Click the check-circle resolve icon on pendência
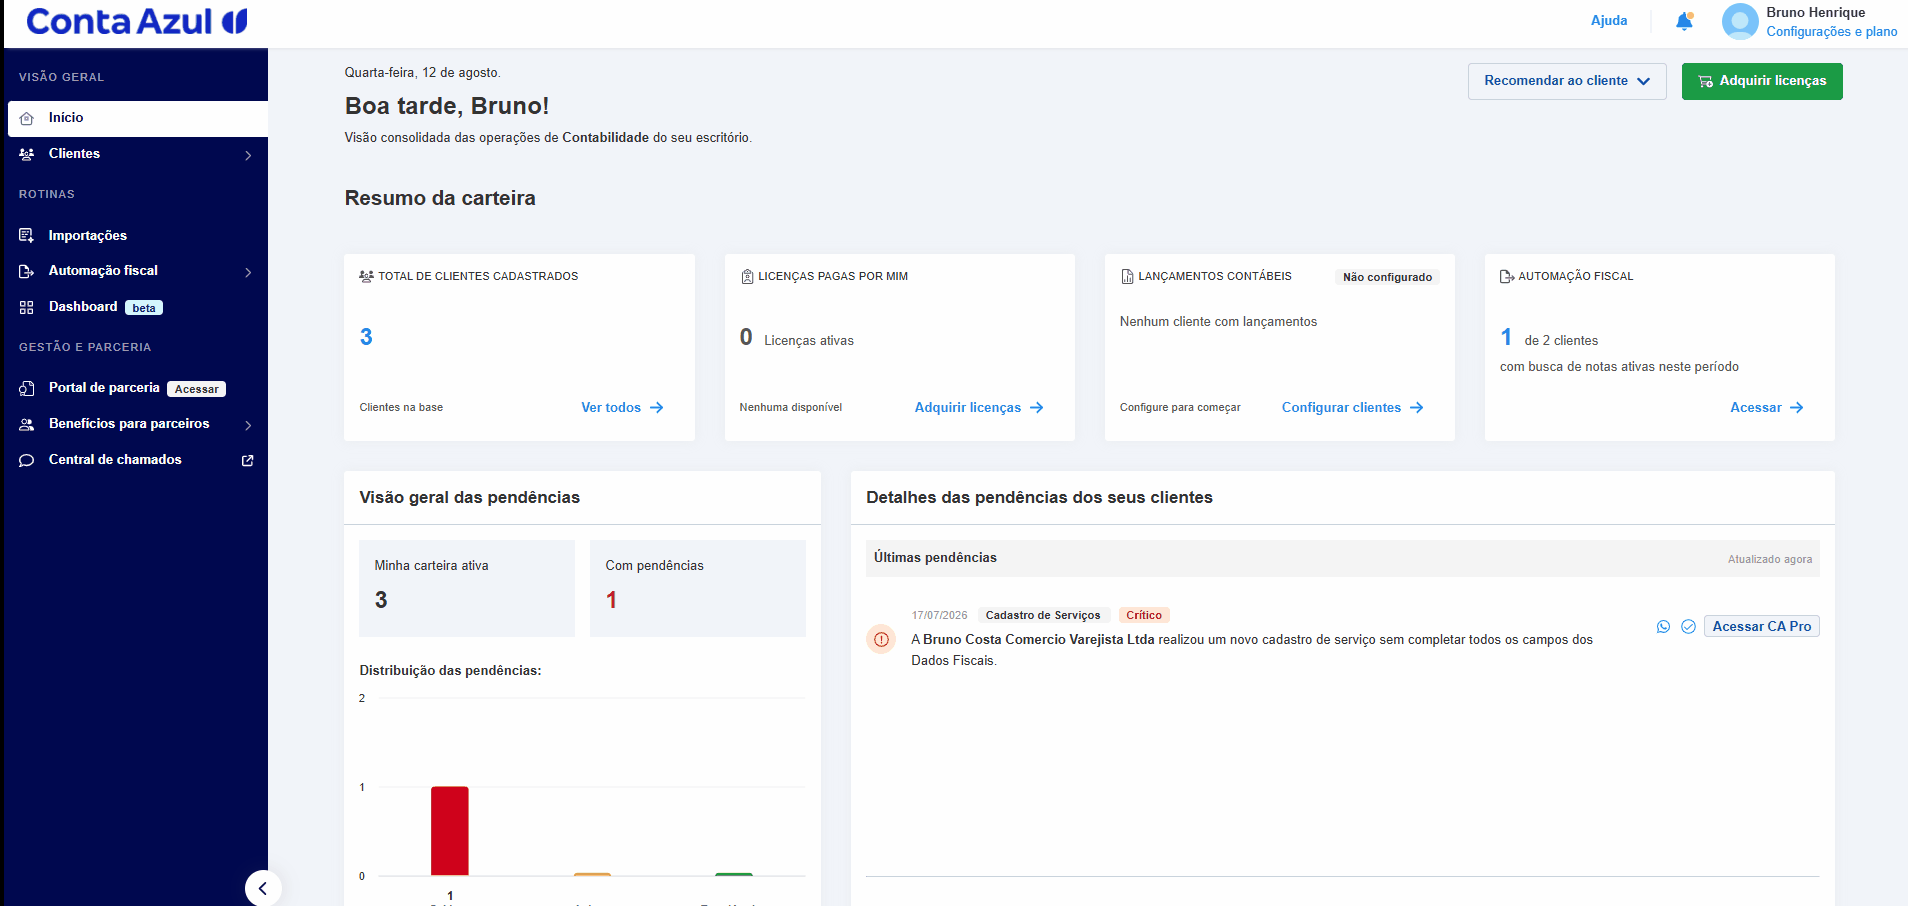 pos(1688,626)
